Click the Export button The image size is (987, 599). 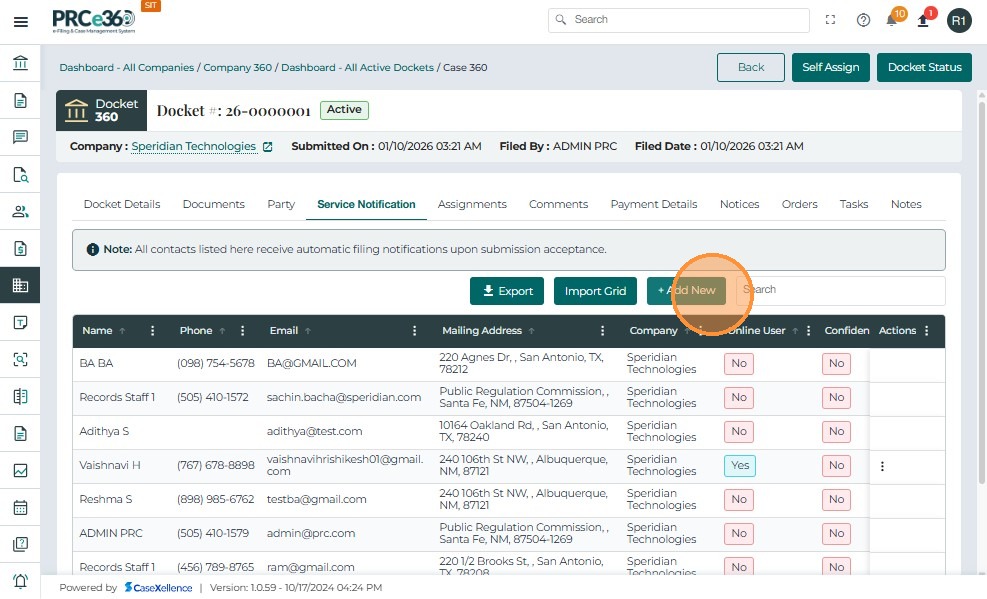[x=506, y=291]
